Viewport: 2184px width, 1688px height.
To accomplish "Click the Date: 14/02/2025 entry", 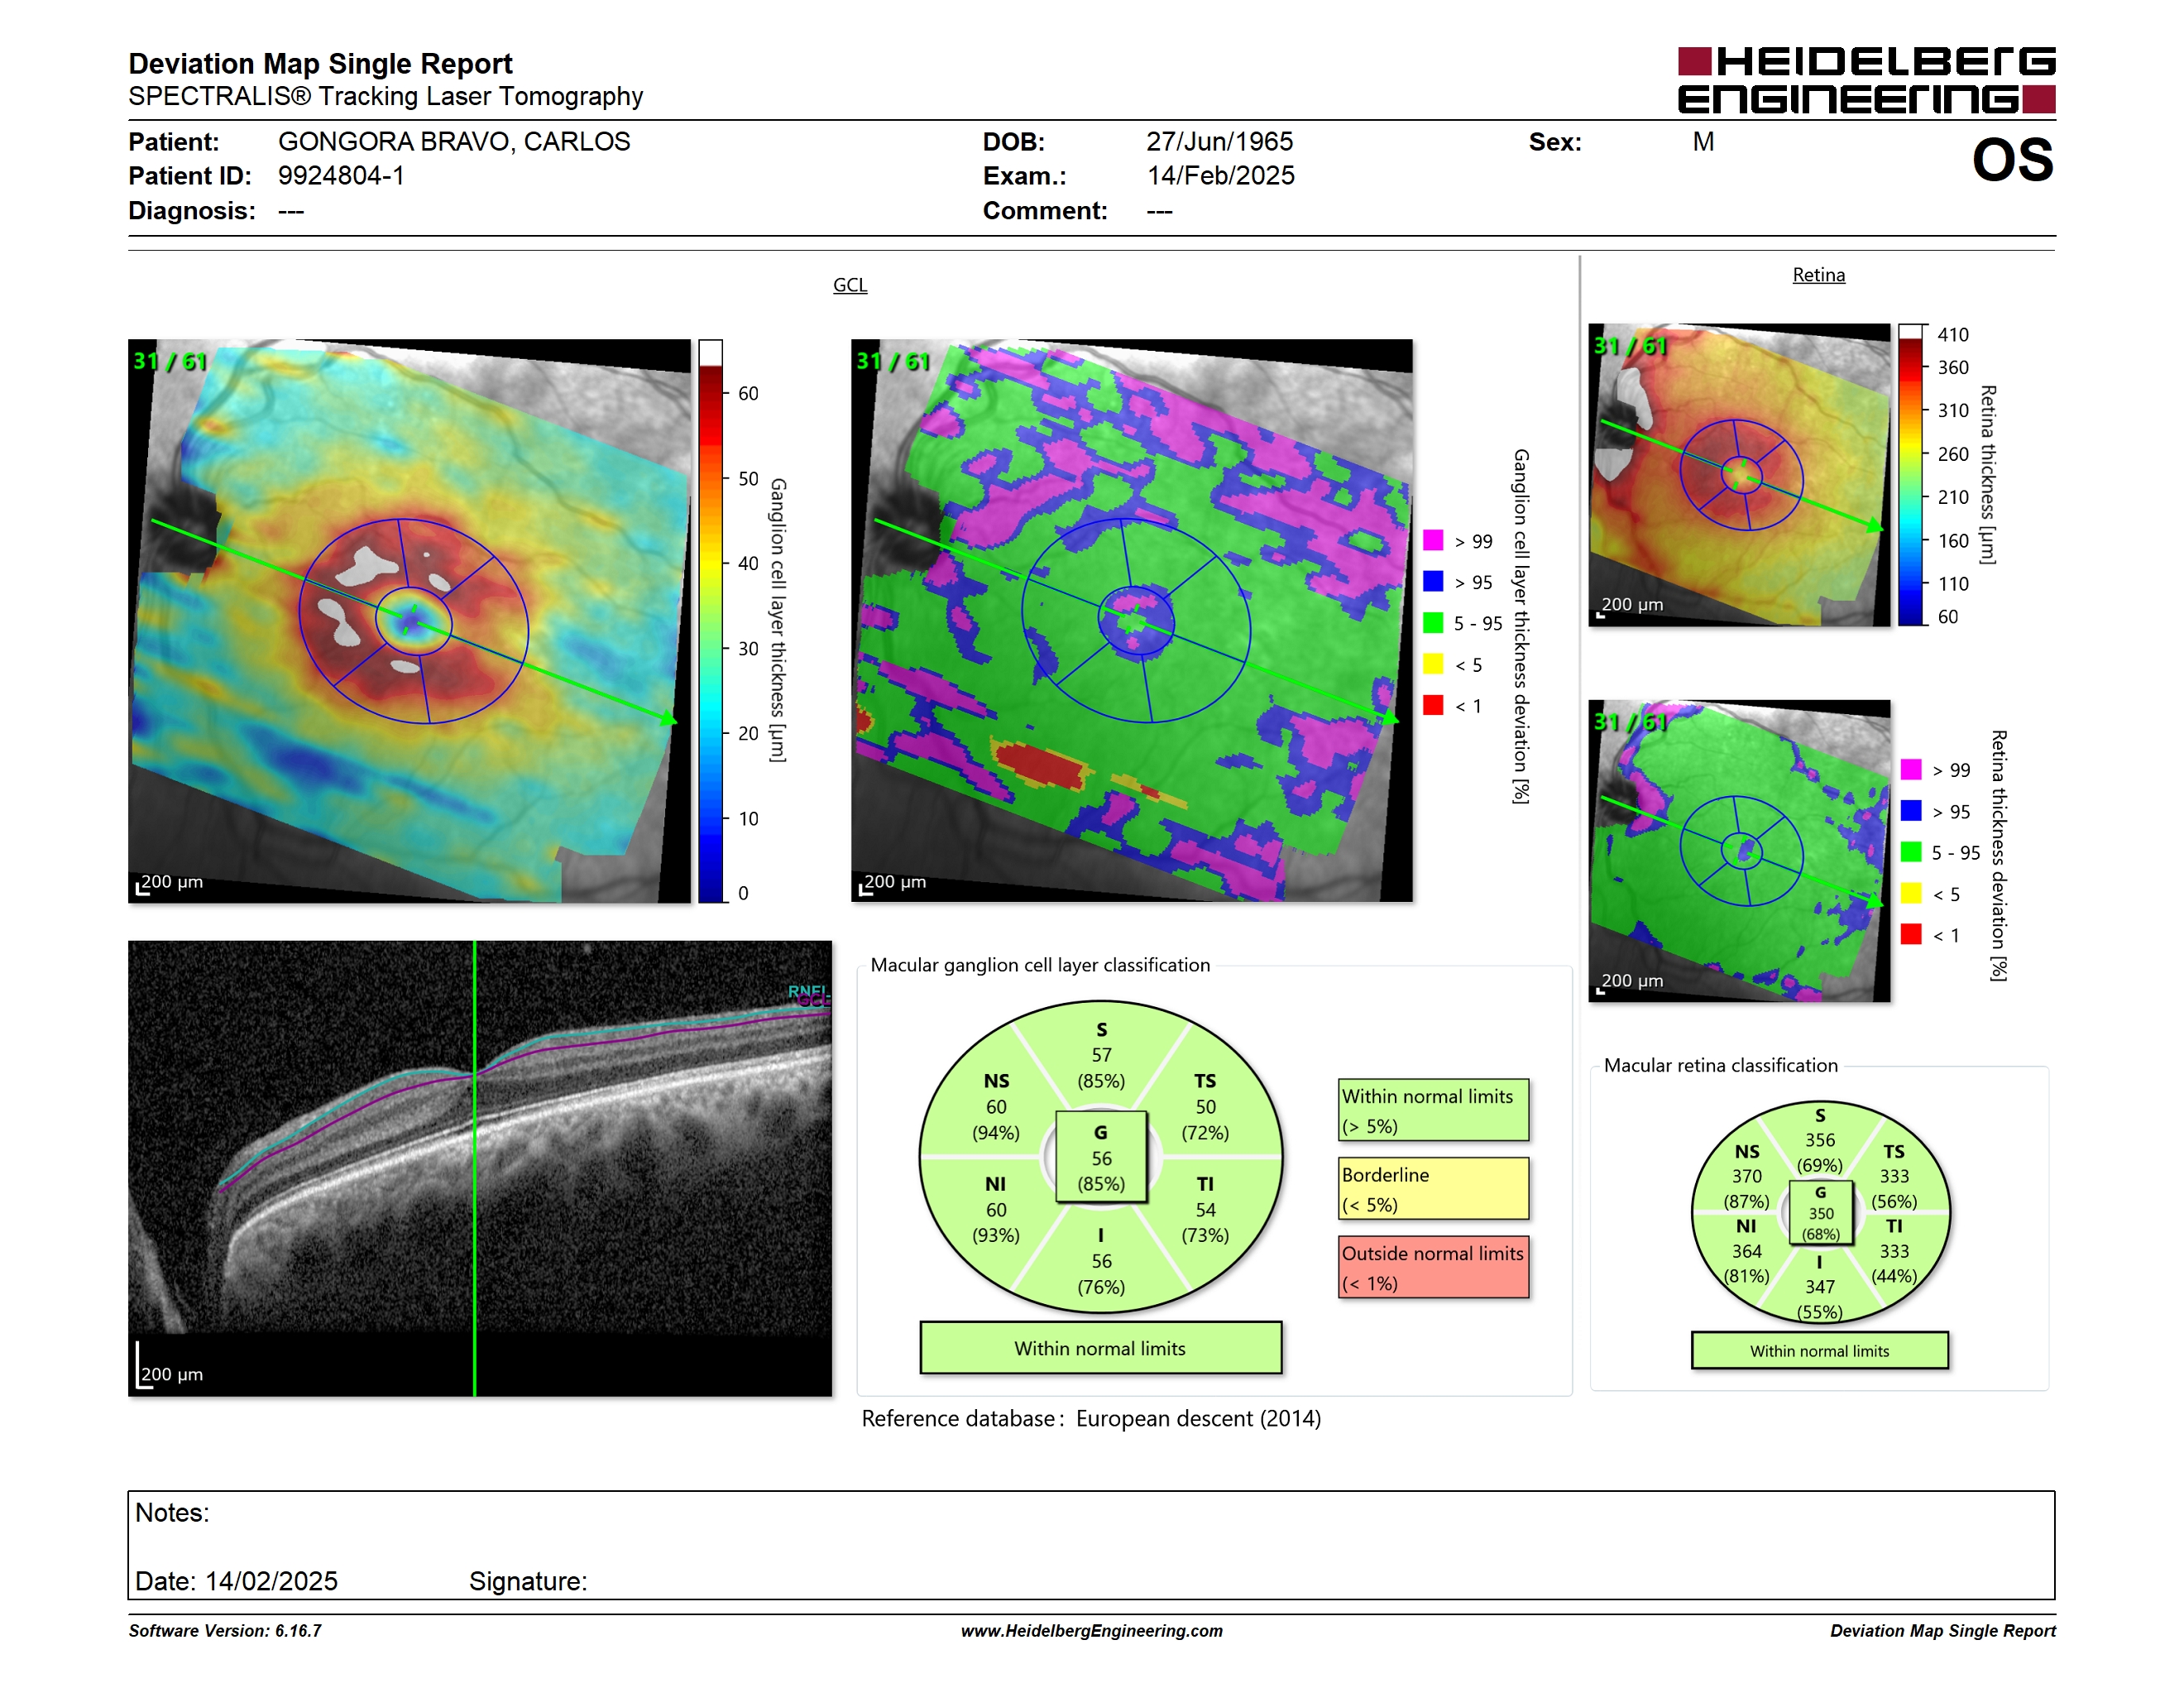I will click(236, 1581).
